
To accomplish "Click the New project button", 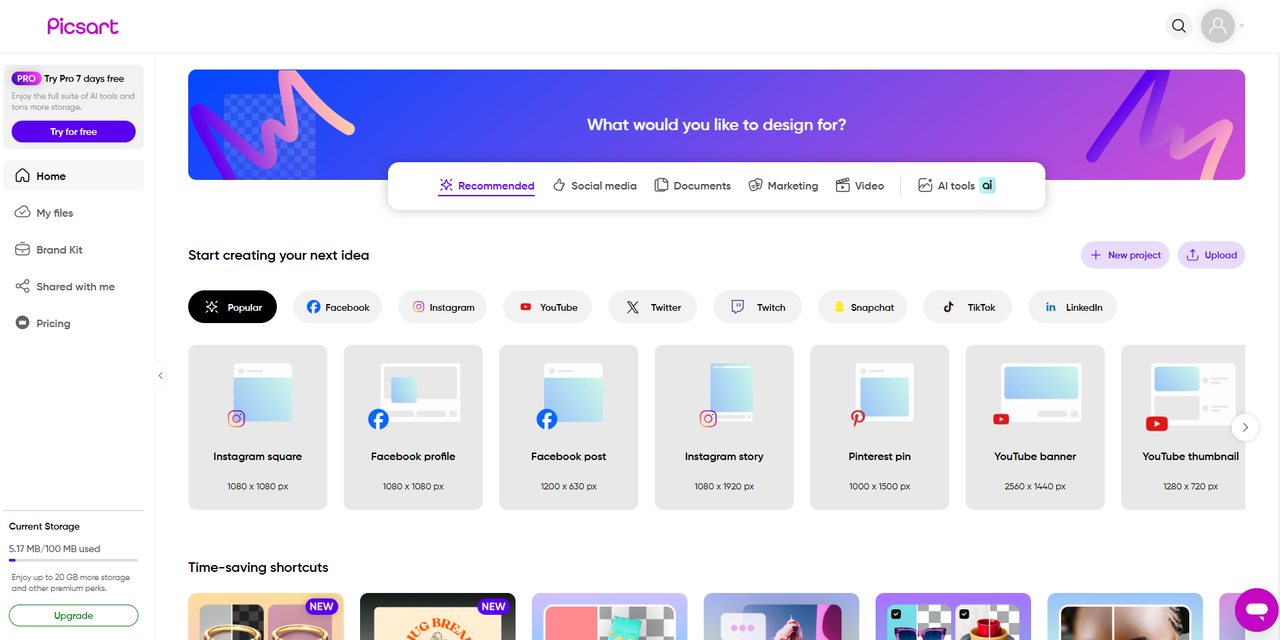I will click(1125, 255).
